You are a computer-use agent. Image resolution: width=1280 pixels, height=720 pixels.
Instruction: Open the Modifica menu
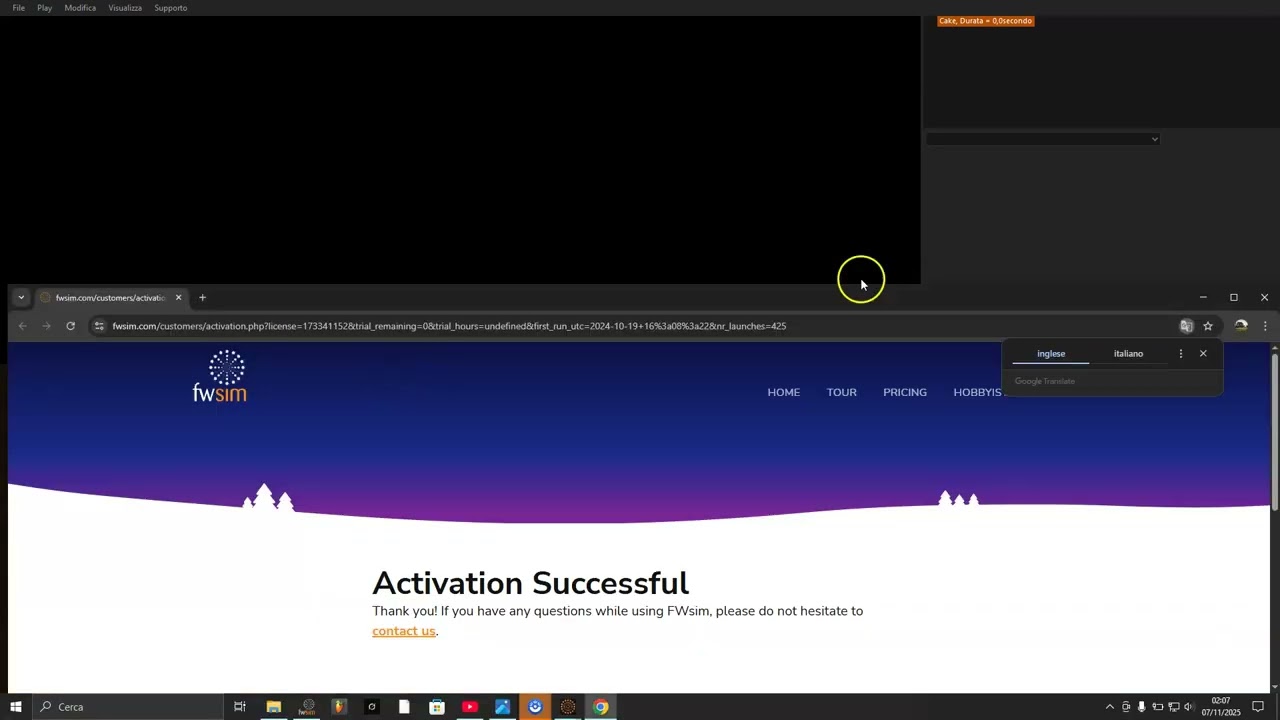pos(80,8)
